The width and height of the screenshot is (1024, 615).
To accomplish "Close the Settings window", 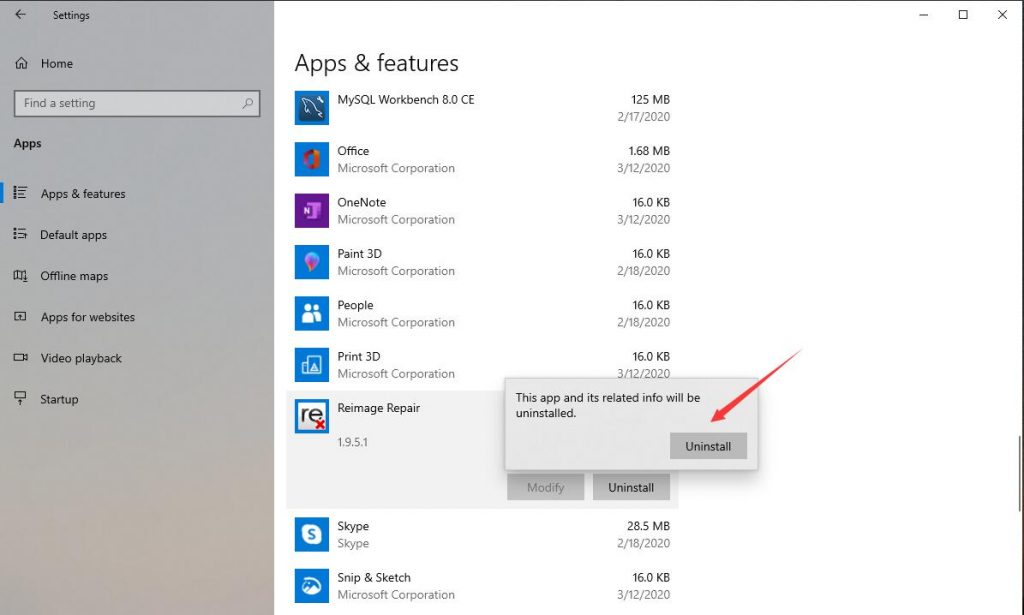I will pyautogui.click(x=1002, y=14).
